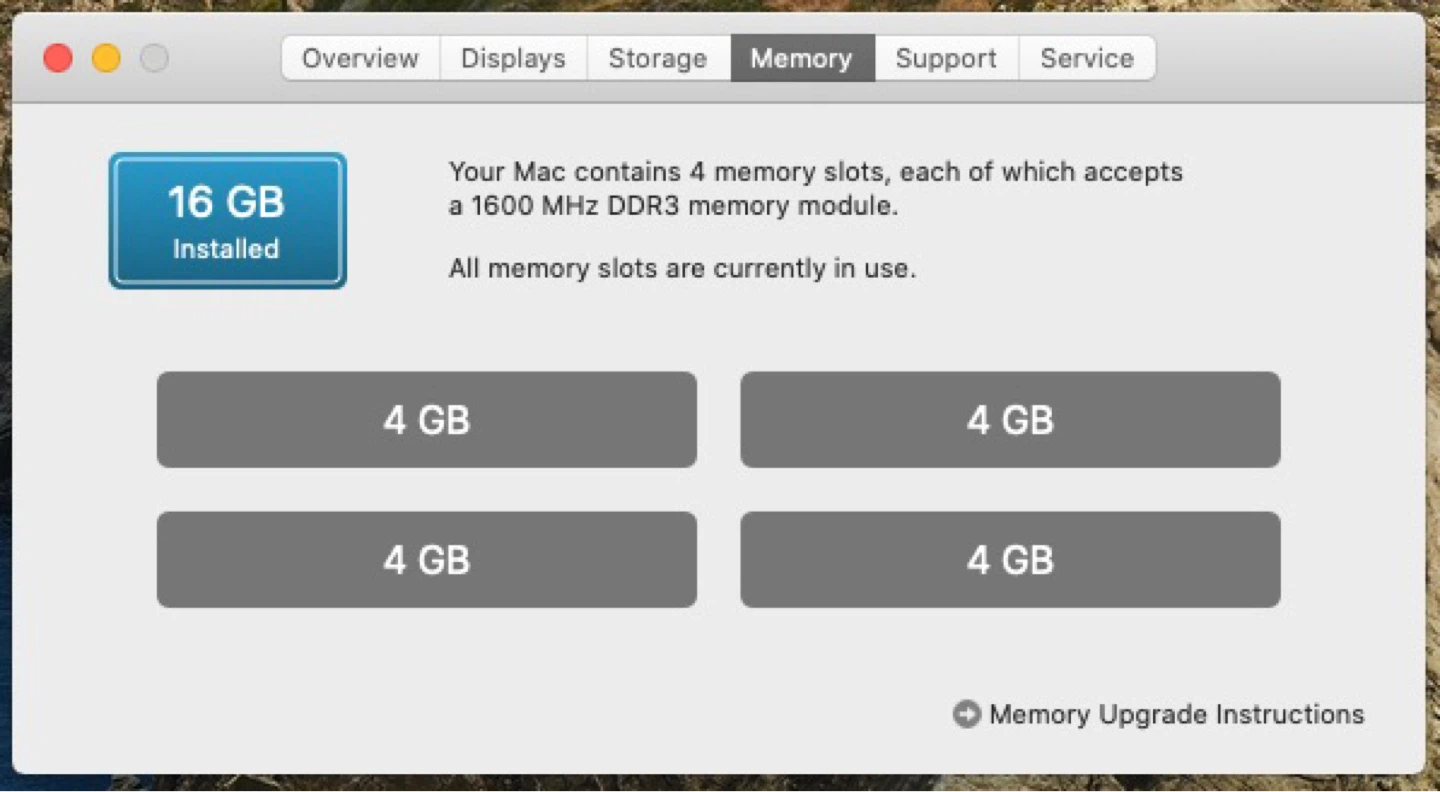Show the Support tab
Viewport: 1440px width, 792px height.
point(946,58)
